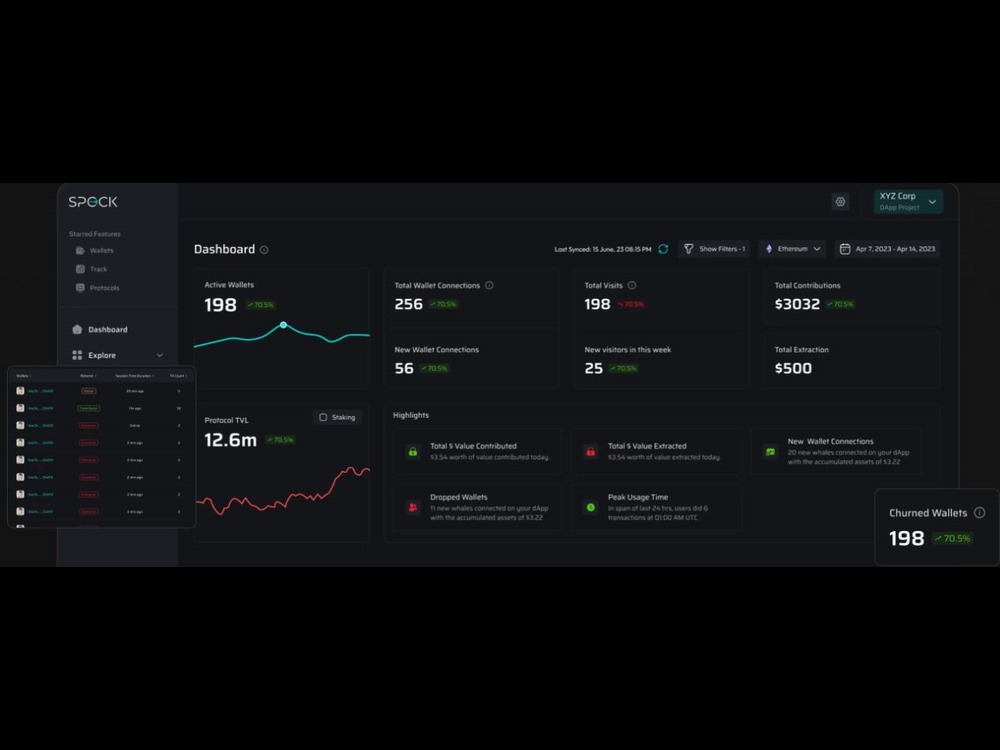Click the Online session cell in wallet table
This screenshot has width=1000, height=750.
click(x=135, y=425)
